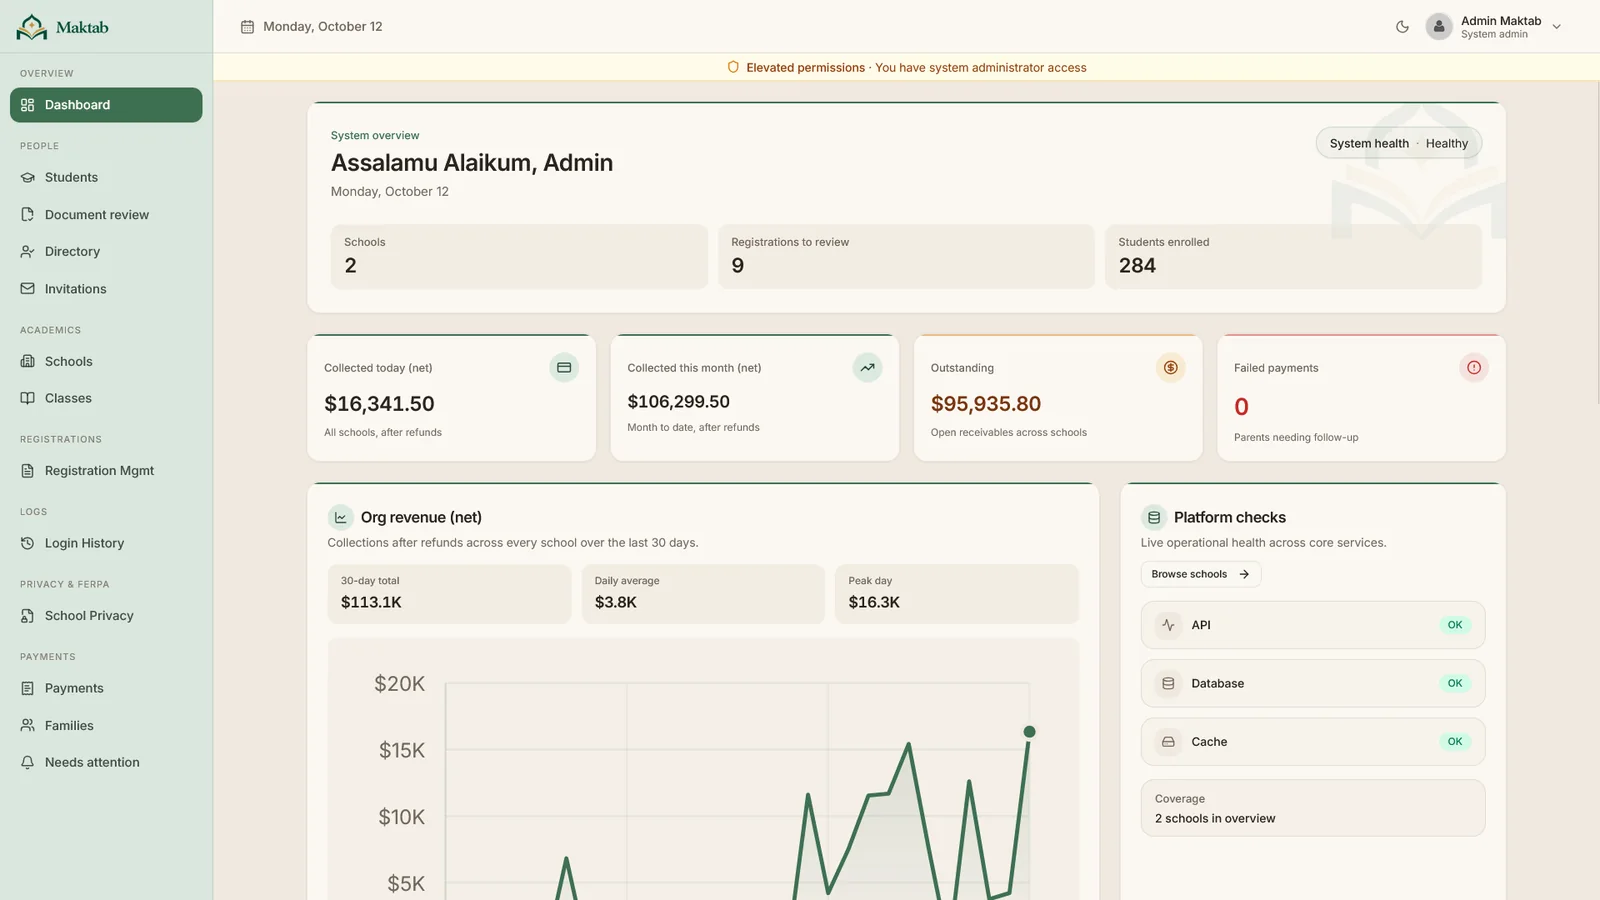
Task: Click the Payments receipt icon
Action: [28, 688]
